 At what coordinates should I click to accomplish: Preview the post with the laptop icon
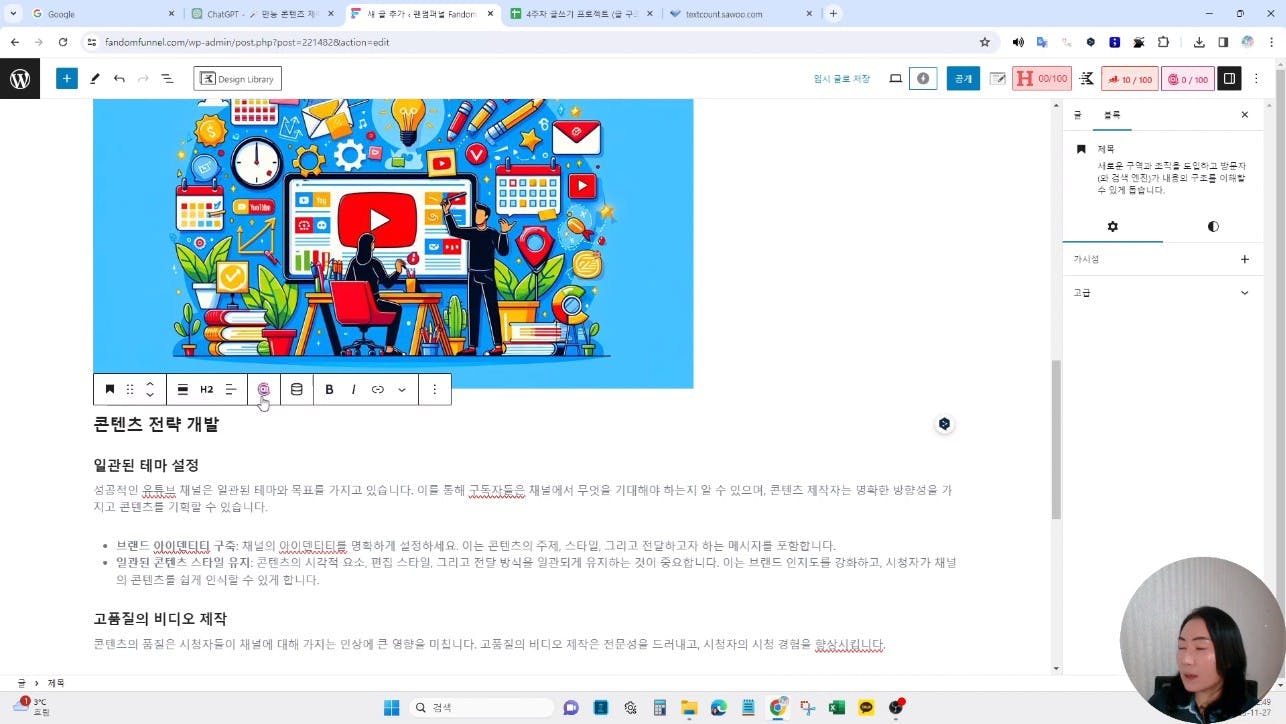[x=895, y=79]
